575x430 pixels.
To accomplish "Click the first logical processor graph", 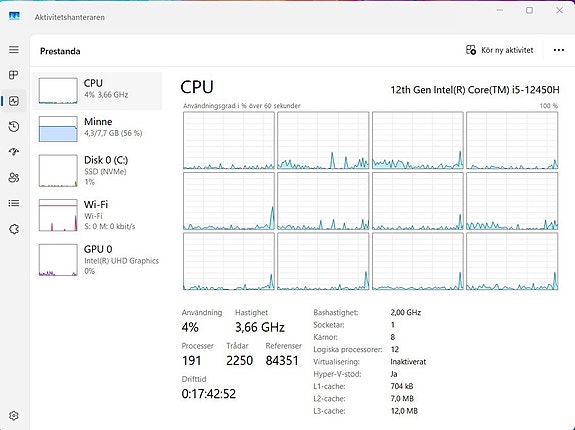I will click(x=229, y=140).
